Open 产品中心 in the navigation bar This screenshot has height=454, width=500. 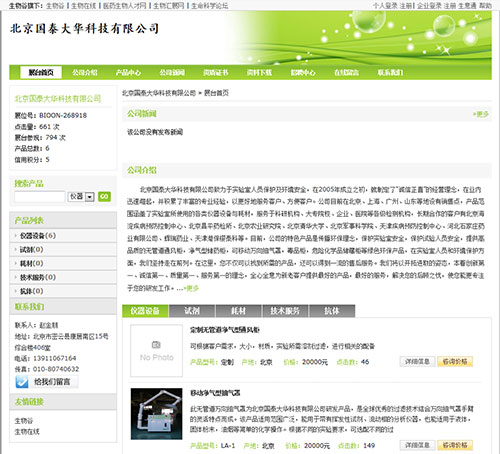click(128, 72)
